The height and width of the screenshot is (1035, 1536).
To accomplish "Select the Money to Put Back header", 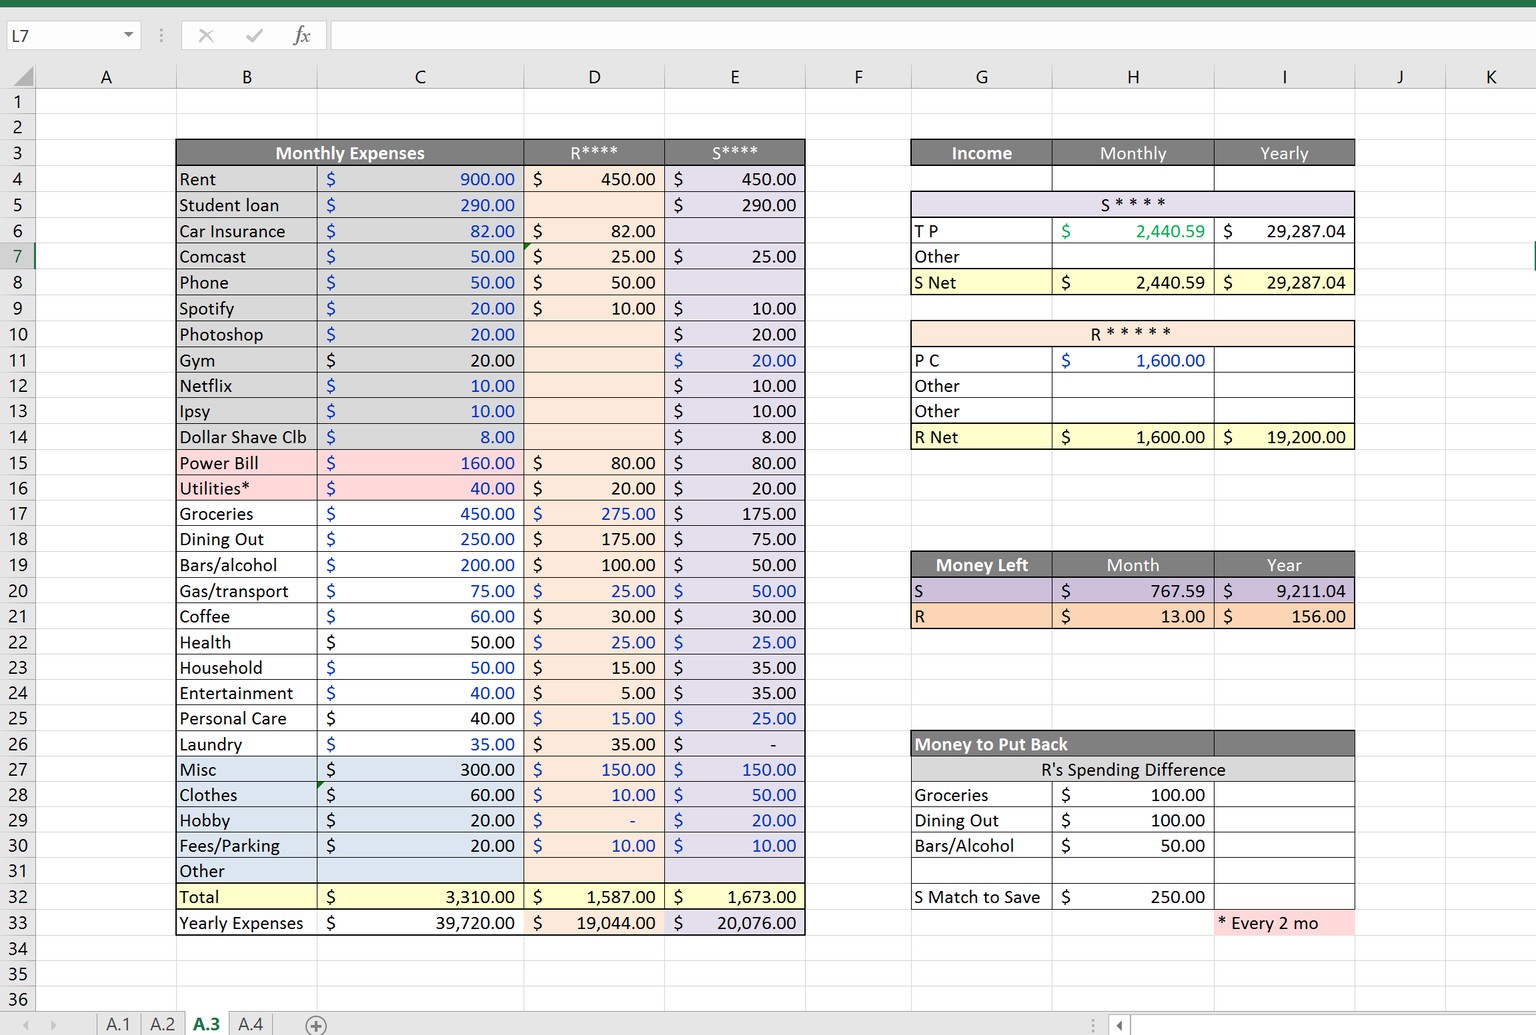I will coord(1063,744).
